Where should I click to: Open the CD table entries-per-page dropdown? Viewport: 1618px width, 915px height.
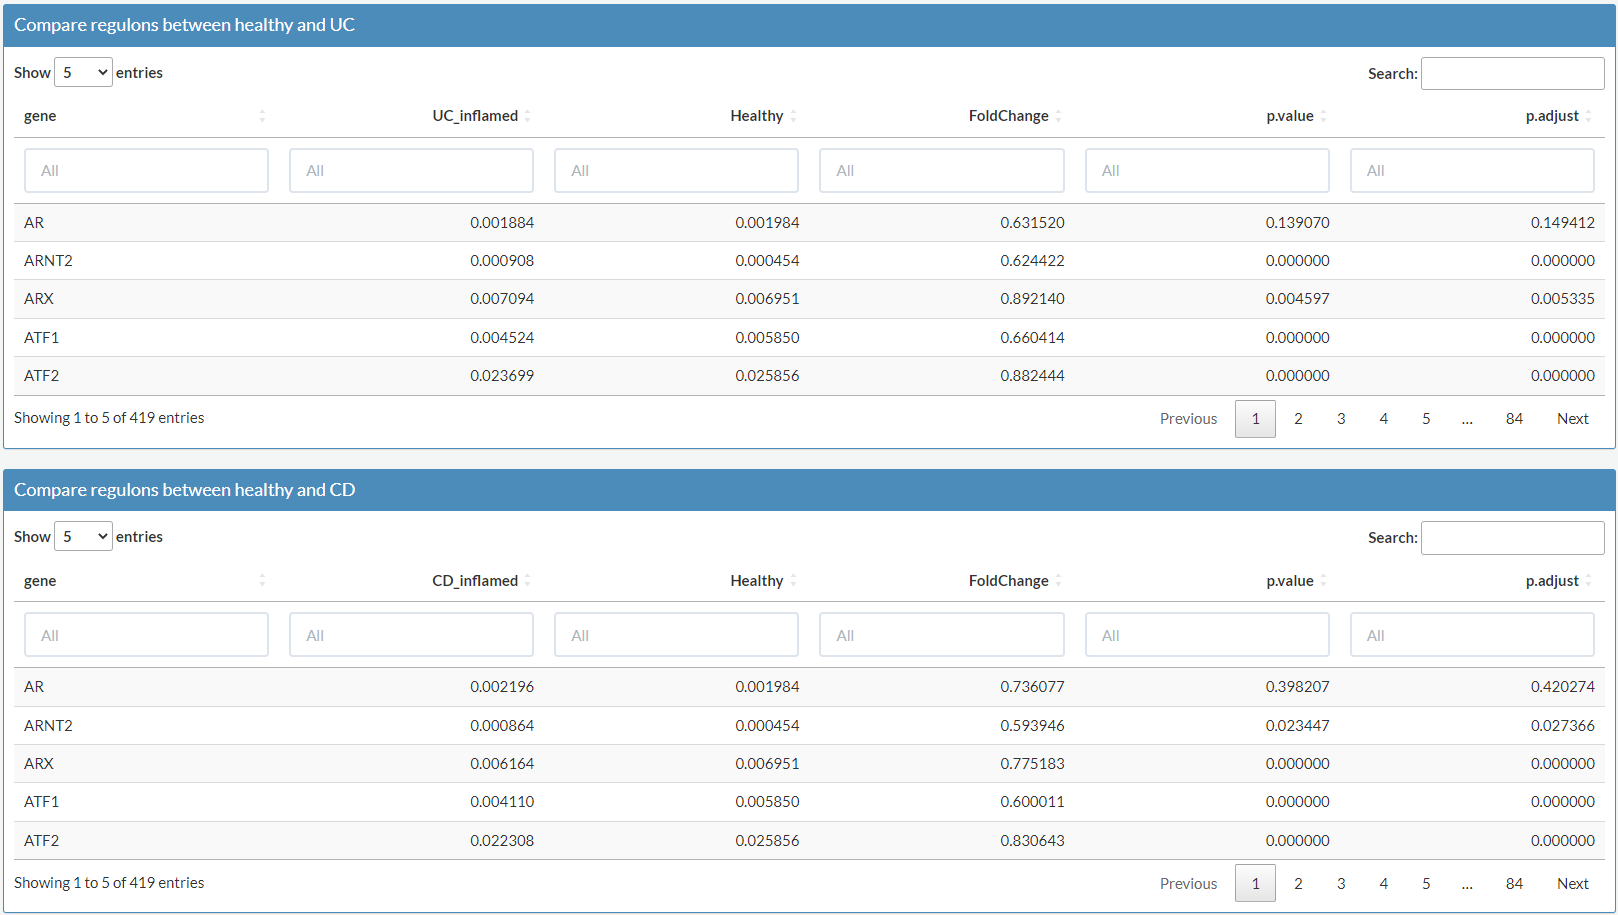(x=83, y=537)
